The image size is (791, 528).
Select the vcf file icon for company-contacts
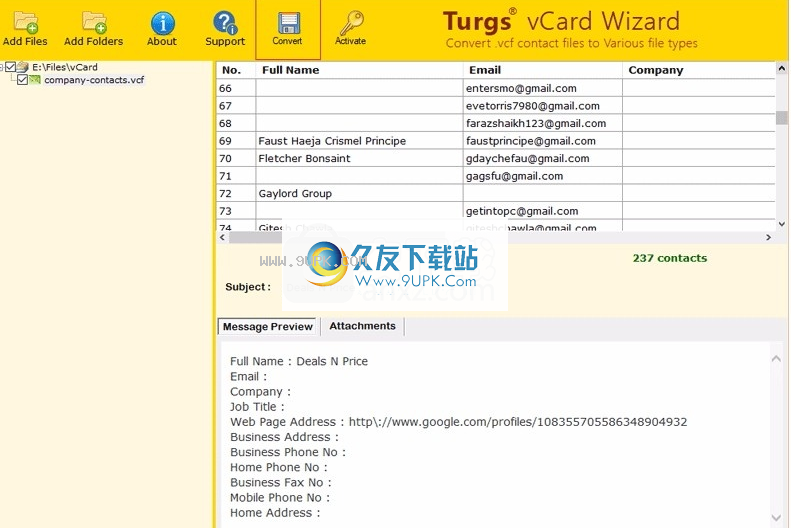[35, 80]
